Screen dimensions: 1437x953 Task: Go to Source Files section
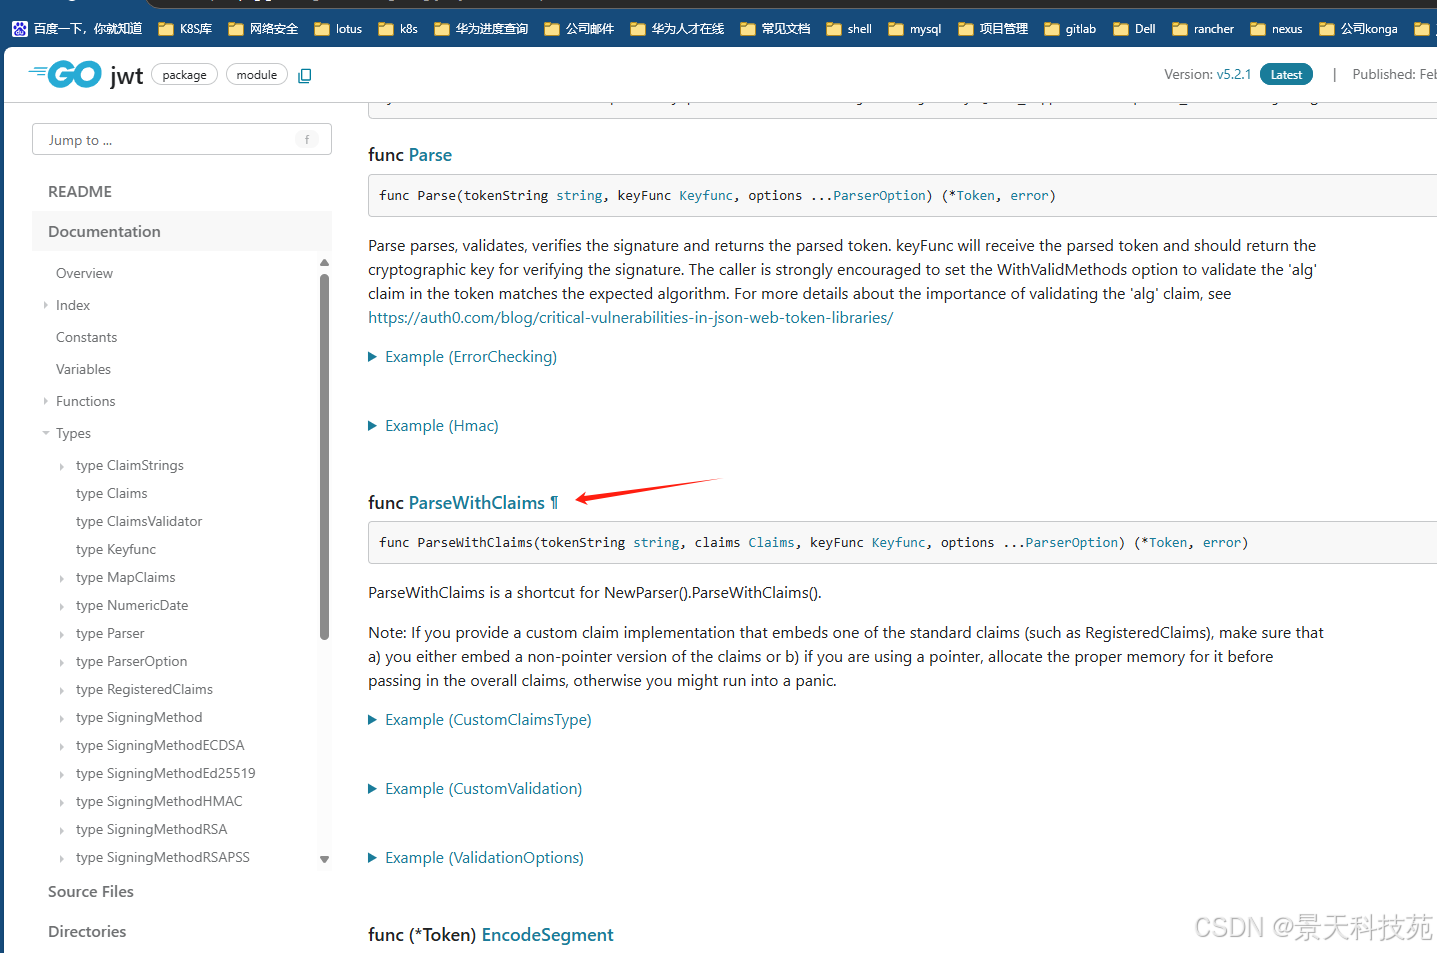point(91,891)
